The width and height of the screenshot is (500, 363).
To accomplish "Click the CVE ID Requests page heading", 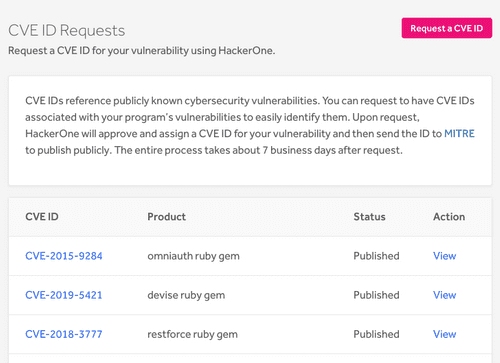I will [x=67, y=31].
